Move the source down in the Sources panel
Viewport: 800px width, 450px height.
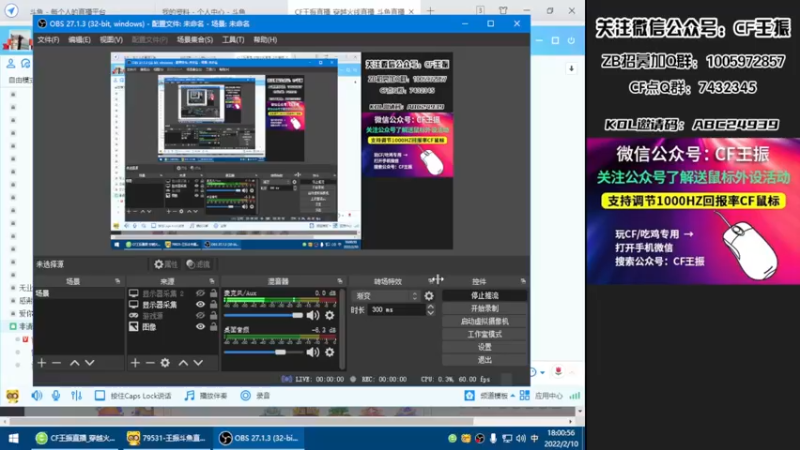coord(198,363)
